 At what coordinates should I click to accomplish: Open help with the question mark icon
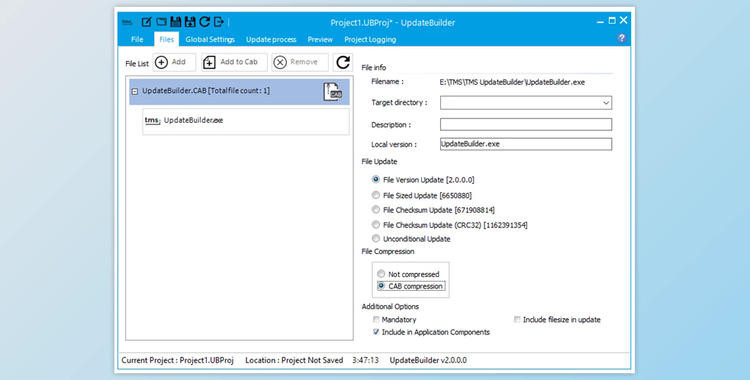(621, 38)
